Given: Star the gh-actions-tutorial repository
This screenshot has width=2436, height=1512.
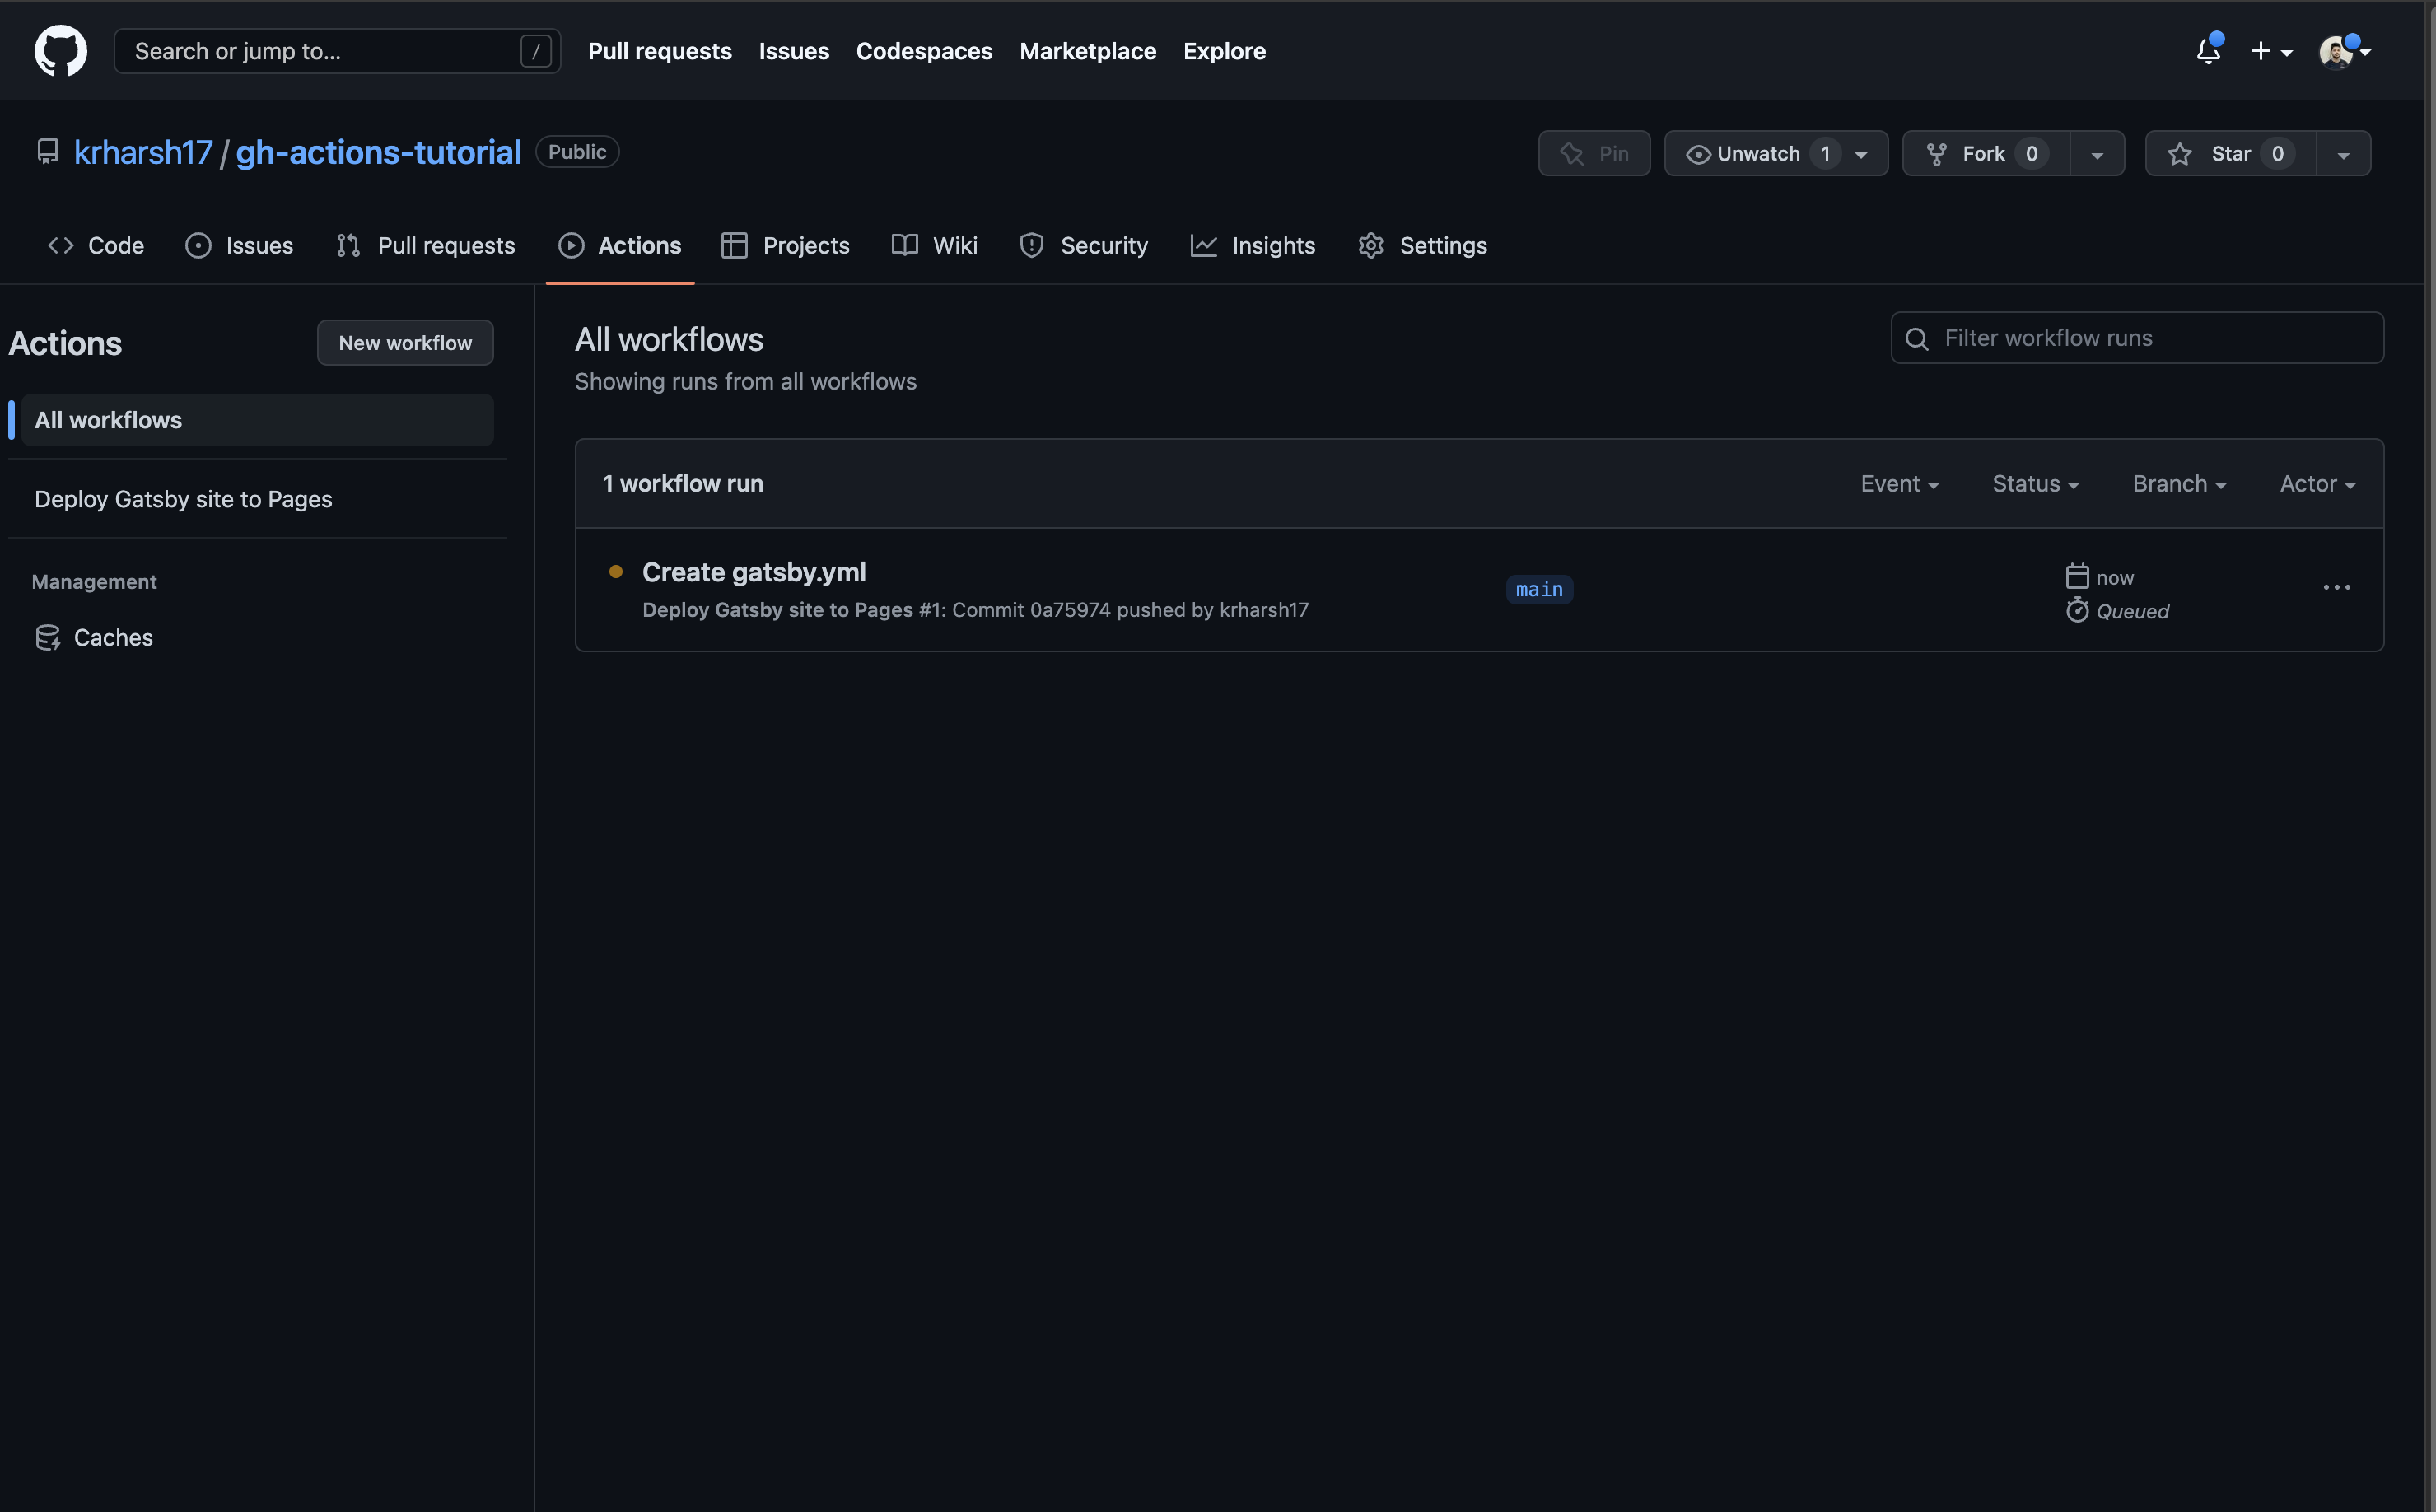Looking at the screenshot, I should pyautogui.click(x=2230, y=154).
